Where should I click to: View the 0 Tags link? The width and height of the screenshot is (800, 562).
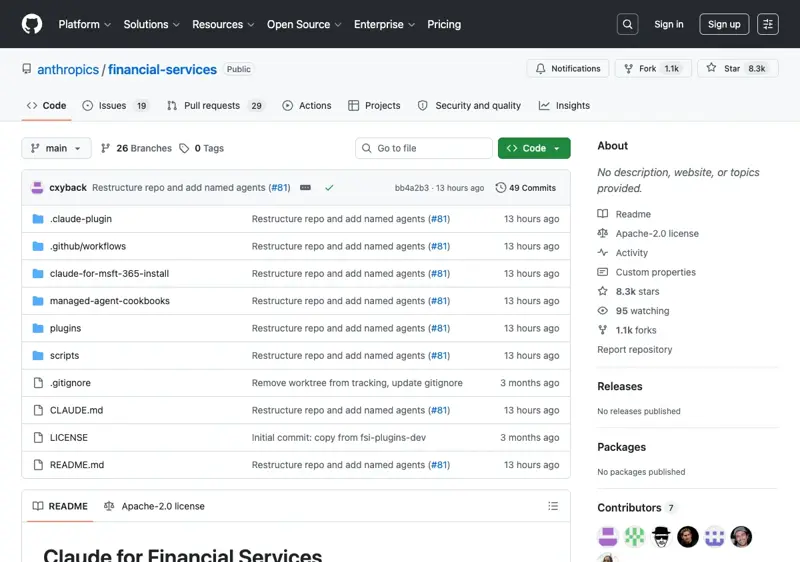[202, 148]
